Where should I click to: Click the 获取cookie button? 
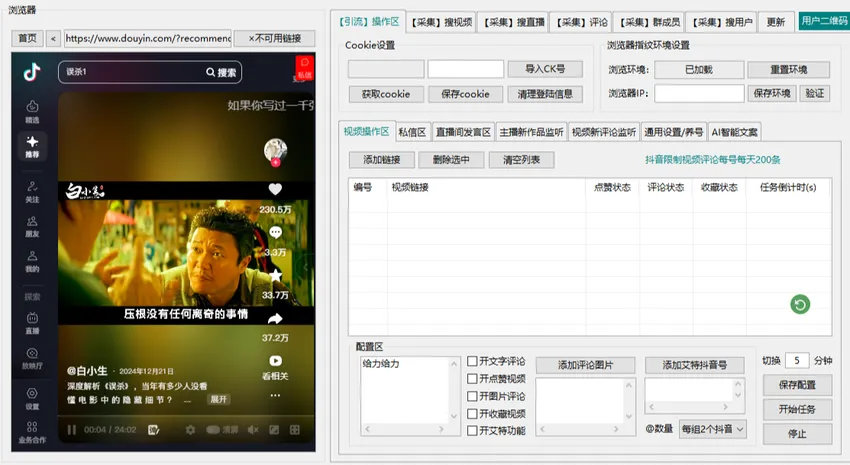click(x=386, y=94)
